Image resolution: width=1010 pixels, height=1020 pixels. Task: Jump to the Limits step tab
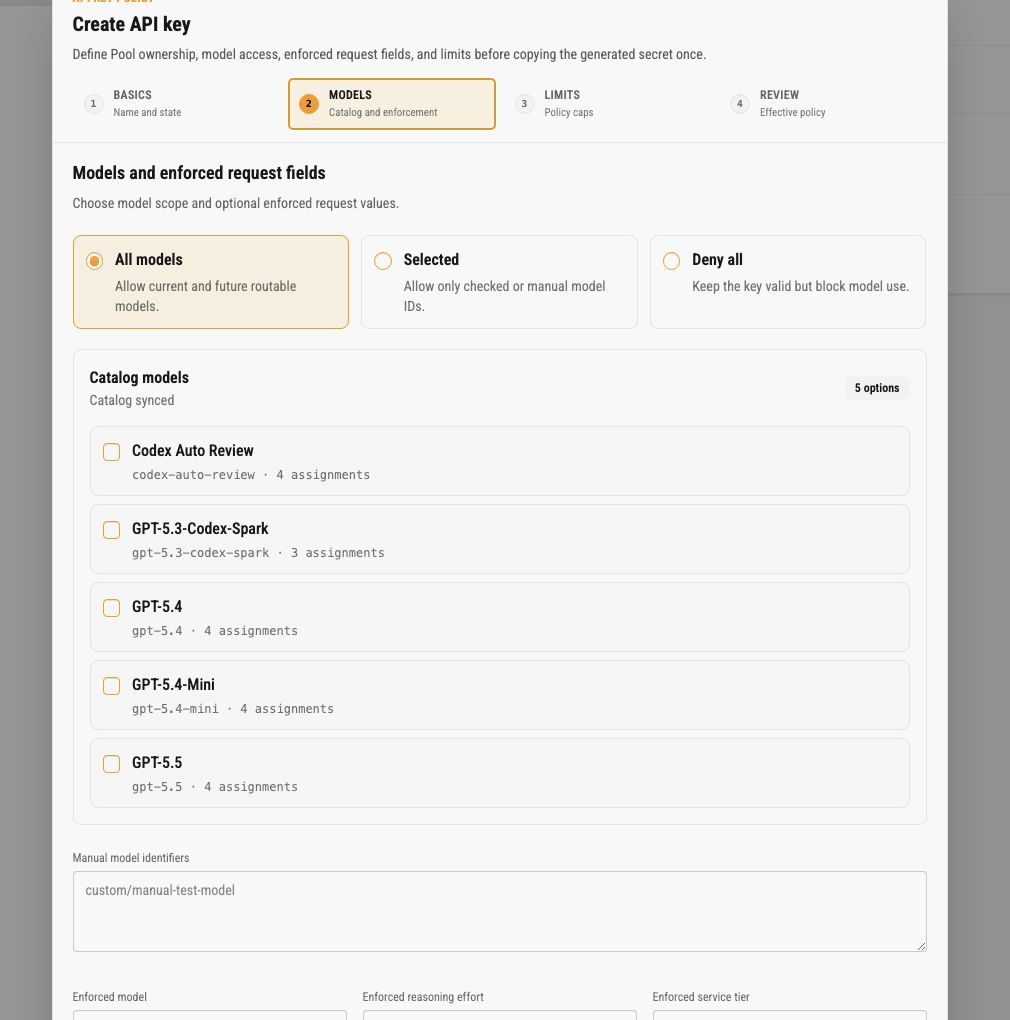coord(607,104)
